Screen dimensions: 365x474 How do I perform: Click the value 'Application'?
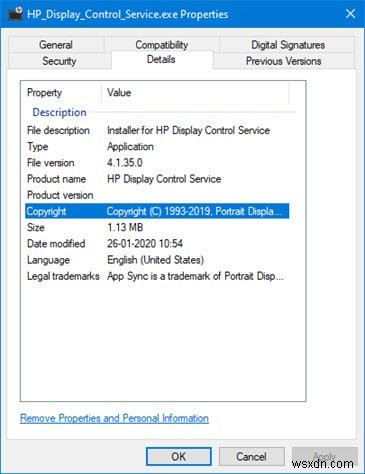click(130, 147)
